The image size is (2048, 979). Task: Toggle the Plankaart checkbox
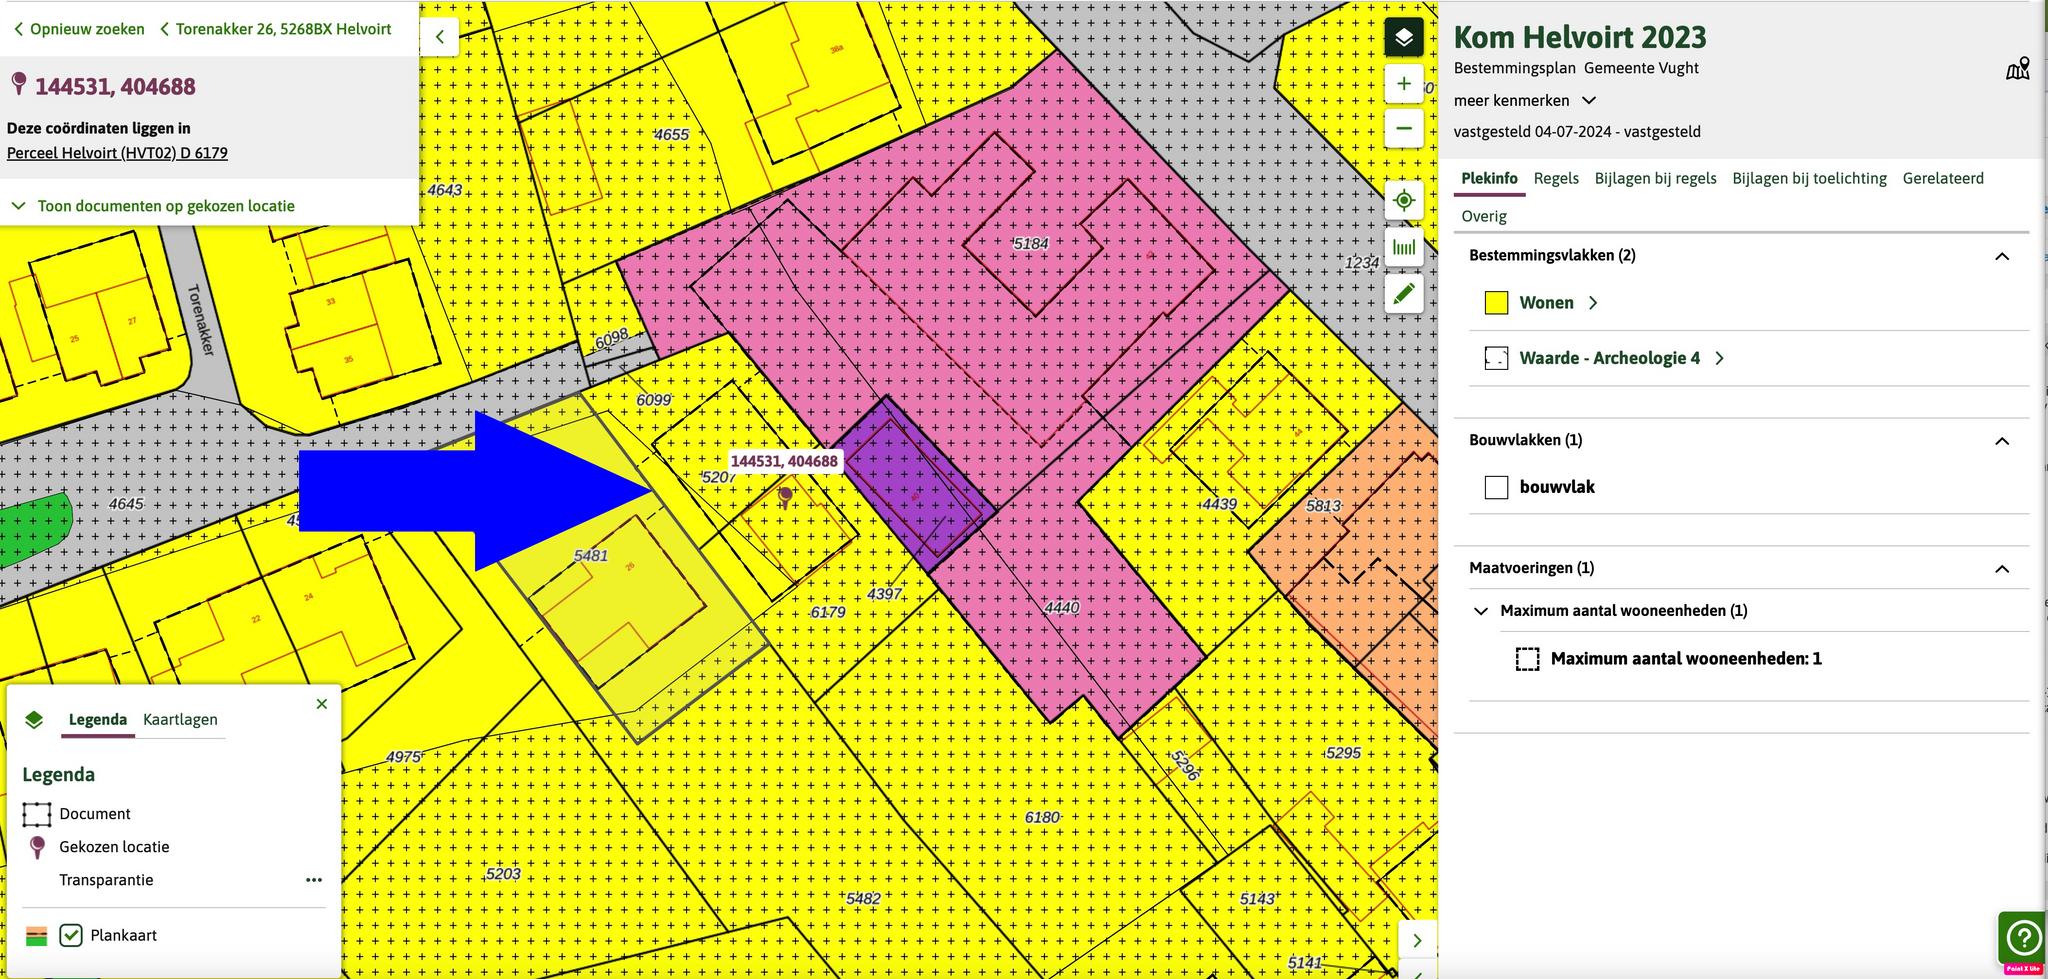tap(71, 935)
